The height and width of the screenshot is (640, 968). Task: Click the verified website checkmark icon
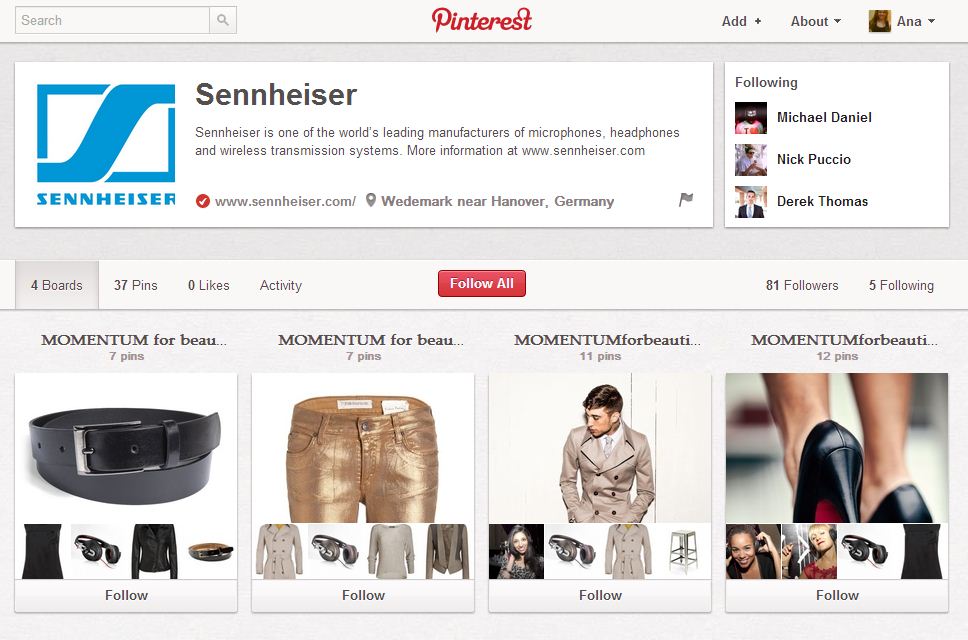click(x=202, y=201)
